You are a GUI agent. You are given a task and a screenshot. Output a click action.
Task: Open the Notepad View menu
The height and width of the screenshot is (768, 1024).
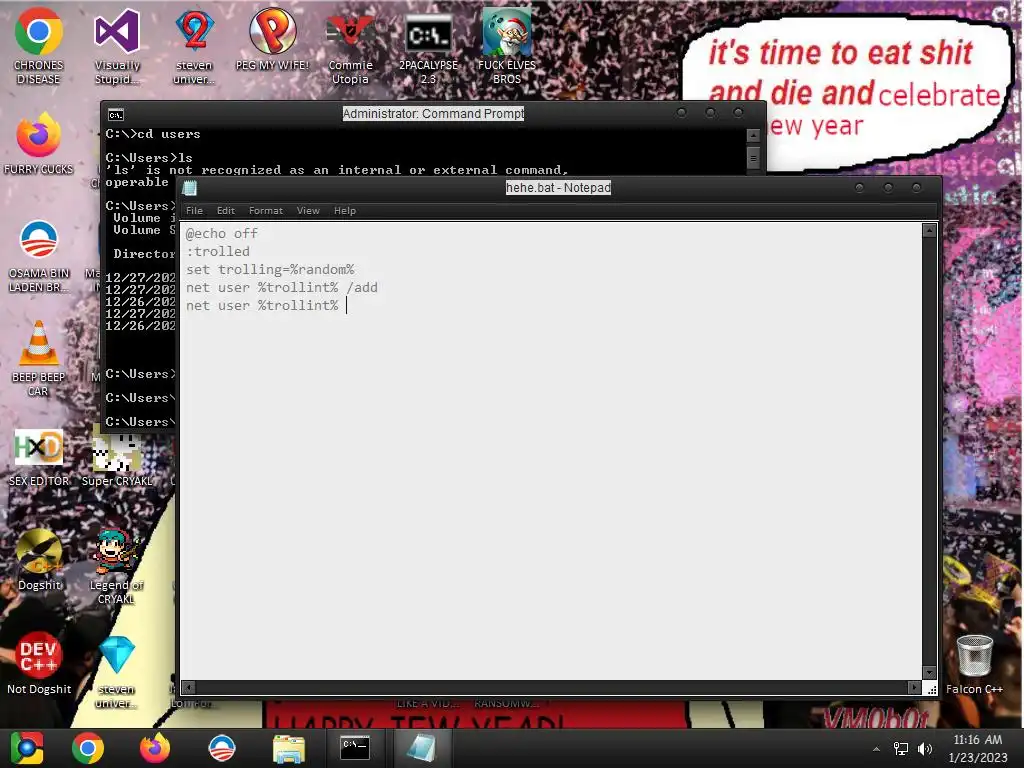click(308, 210)
